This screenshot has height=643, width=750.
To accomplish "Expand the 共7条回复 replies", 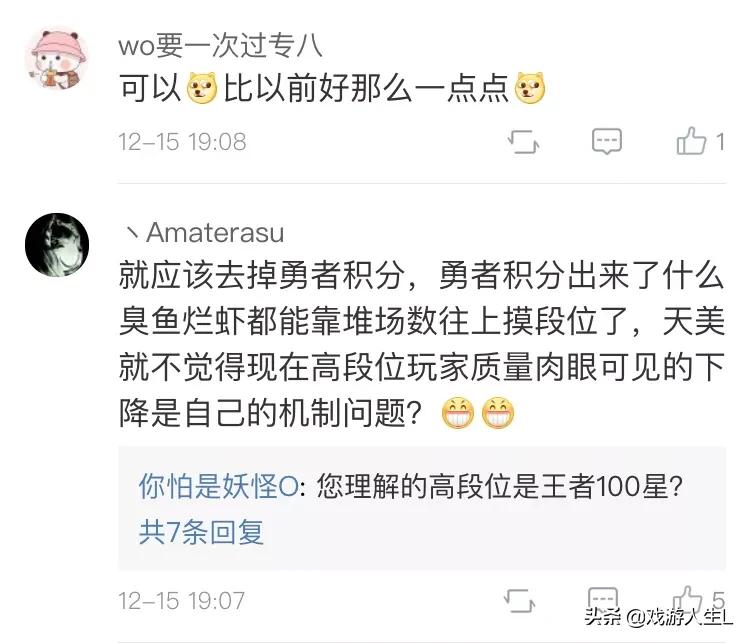I will pos(201,532).
